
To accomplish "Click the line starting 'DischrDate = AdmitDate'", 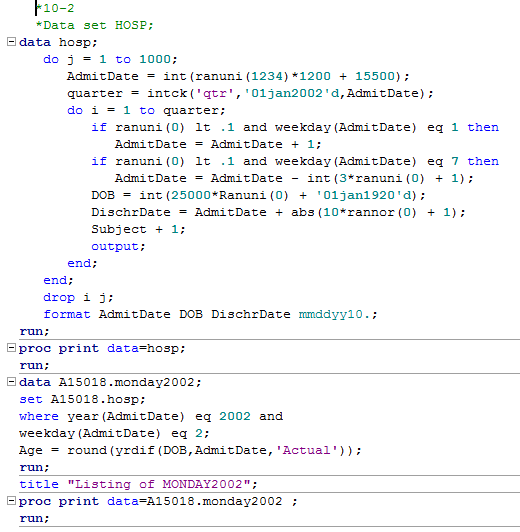I will [x=278, y=212].
